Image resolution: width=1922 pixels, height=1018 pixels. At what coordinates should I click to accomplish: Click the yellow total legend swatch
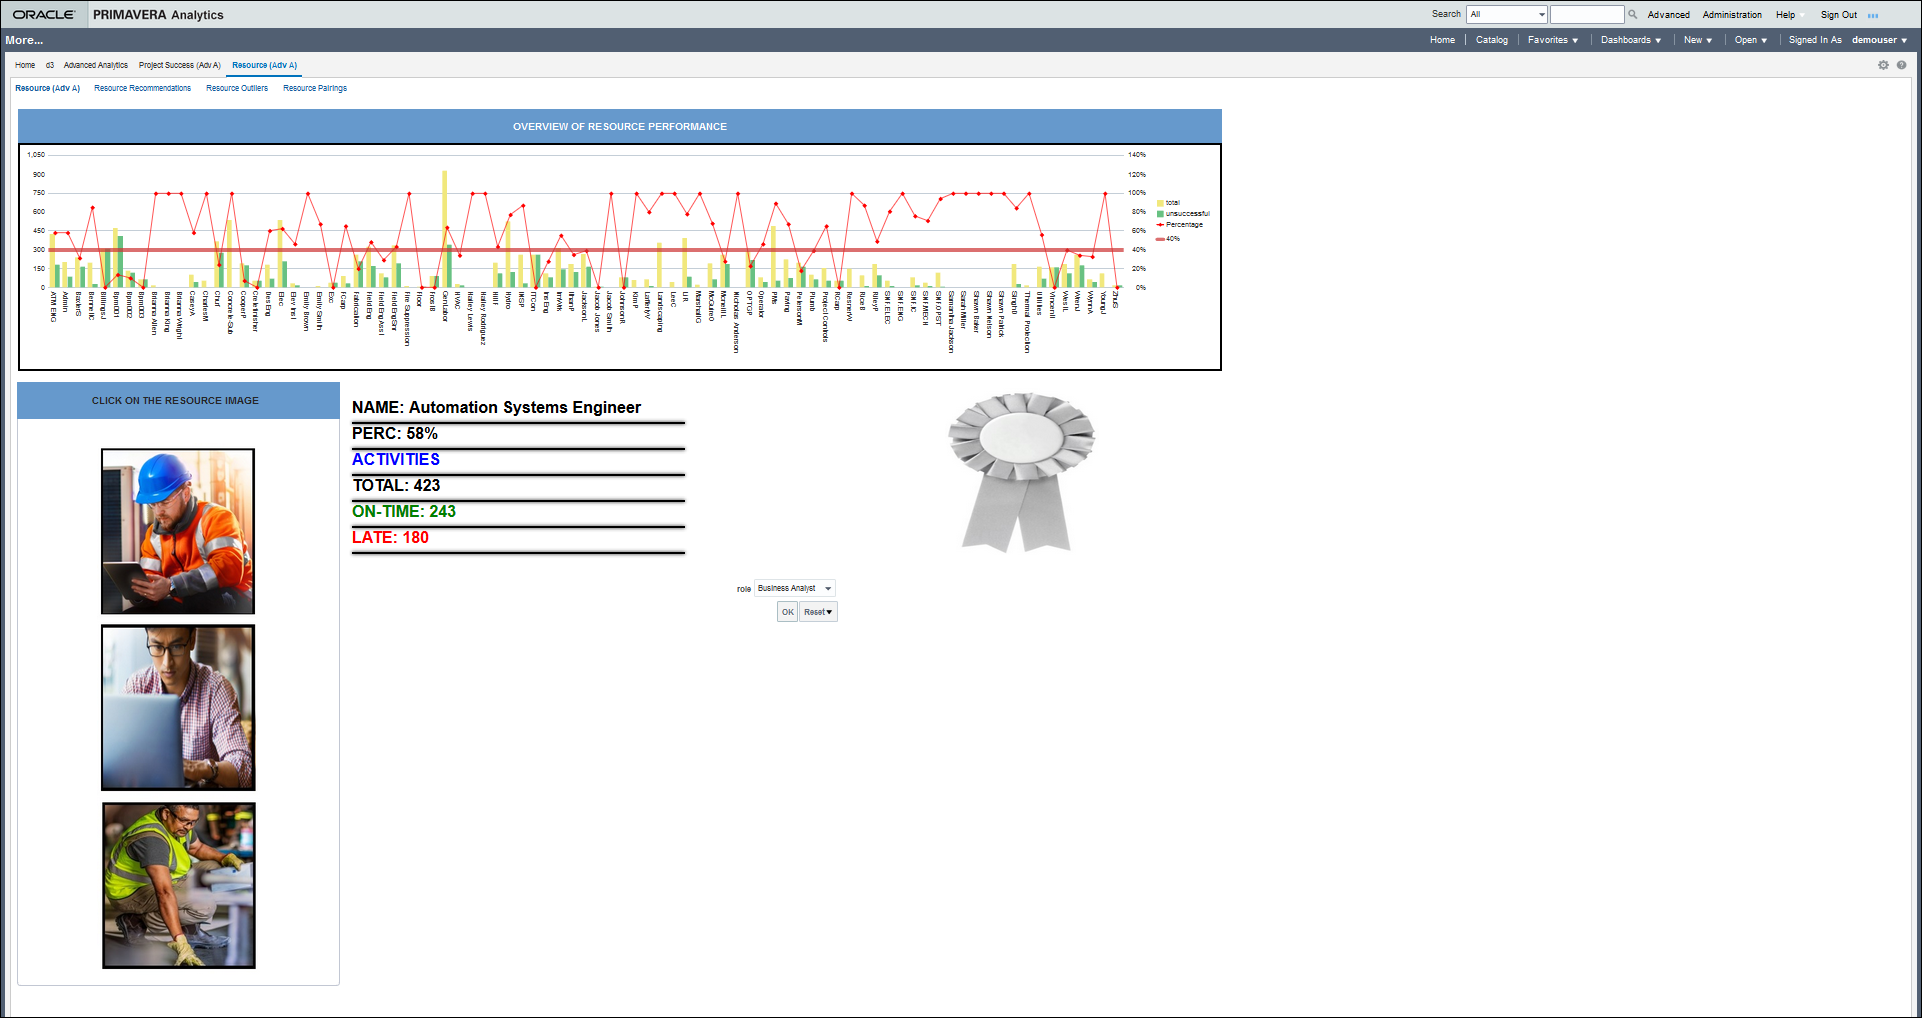coord(1160,203)
